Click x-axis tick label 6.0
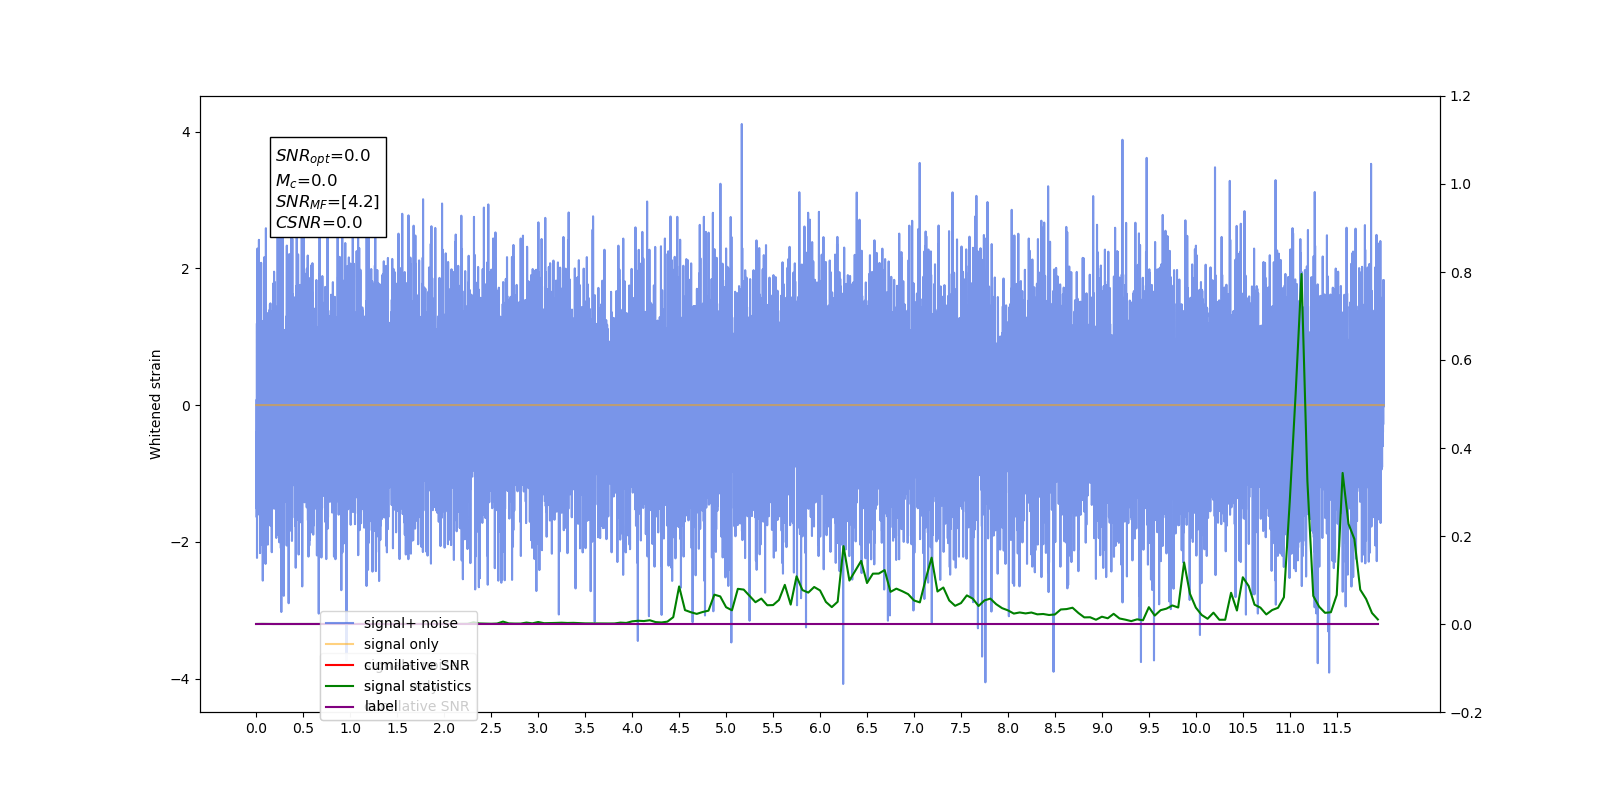The height and width of the screenshot is (800, 1600). pos(820,728)
